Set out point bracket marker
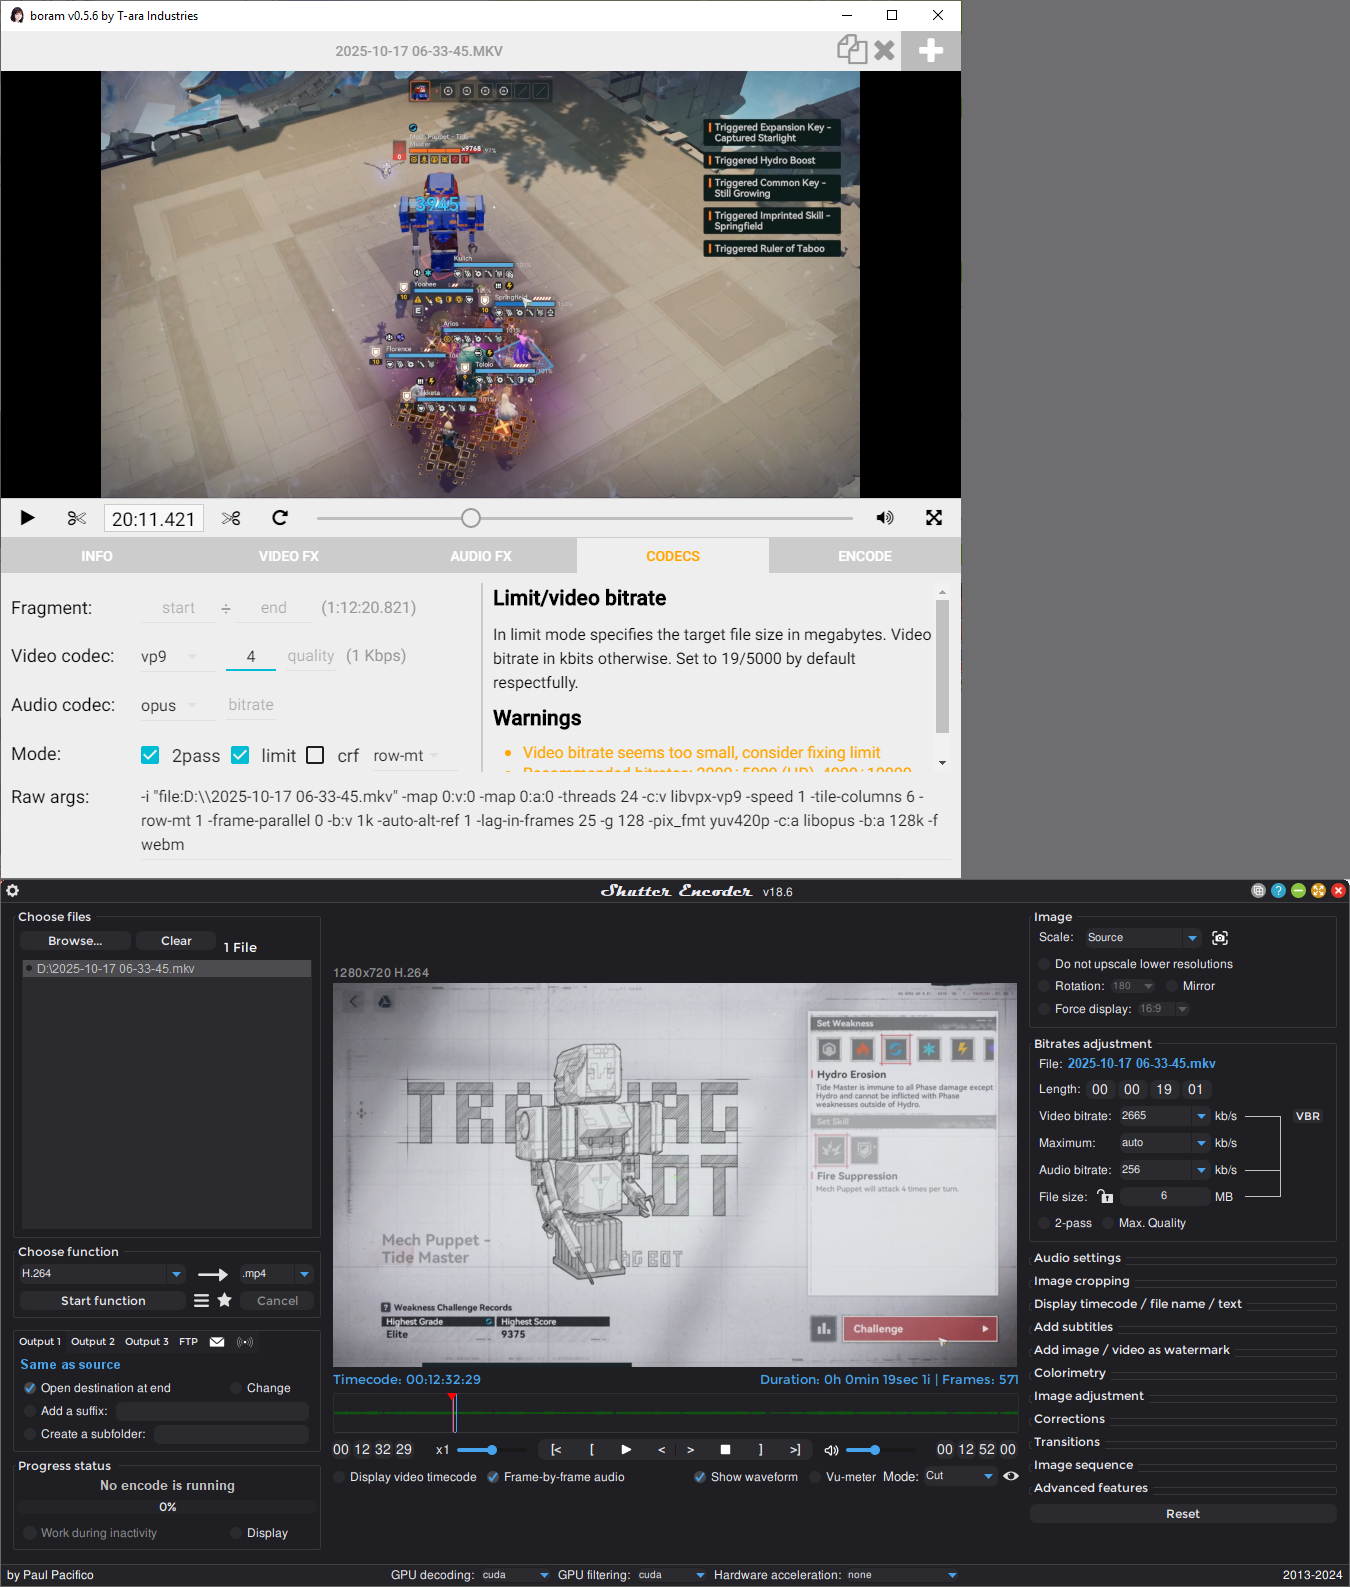This screenshot has height=1587, width=1350. 760,1450
